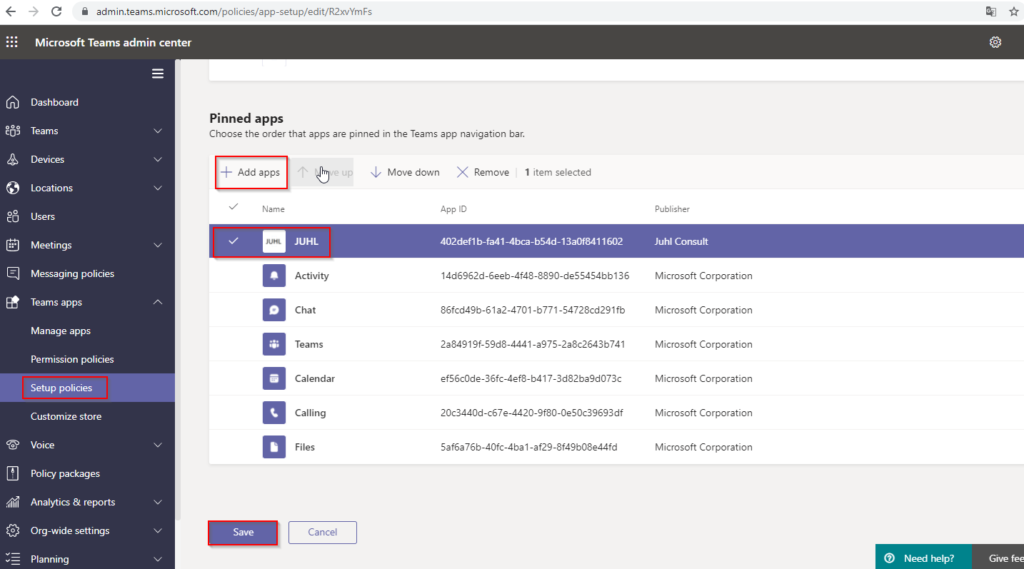Collapse sidebar with hamburger menu icon

click(157, 74)
